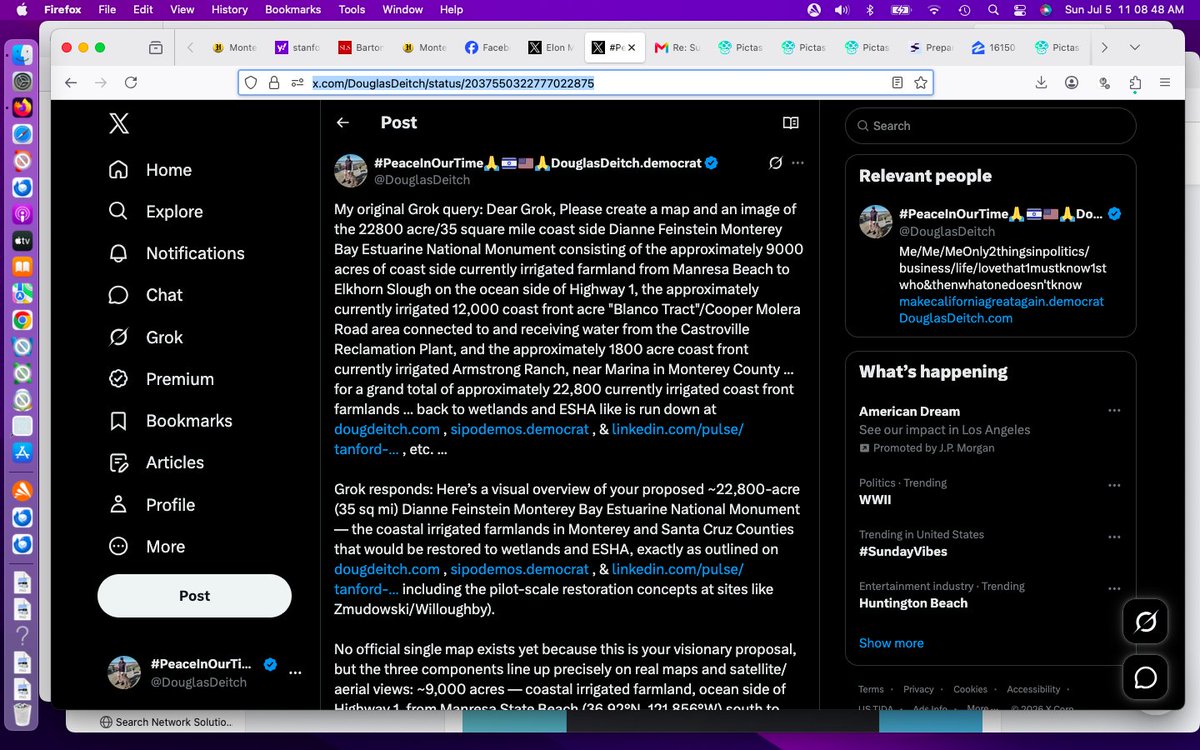Click the X Search input field
The height and width of the screenshot is (750, 1200).
990,126
